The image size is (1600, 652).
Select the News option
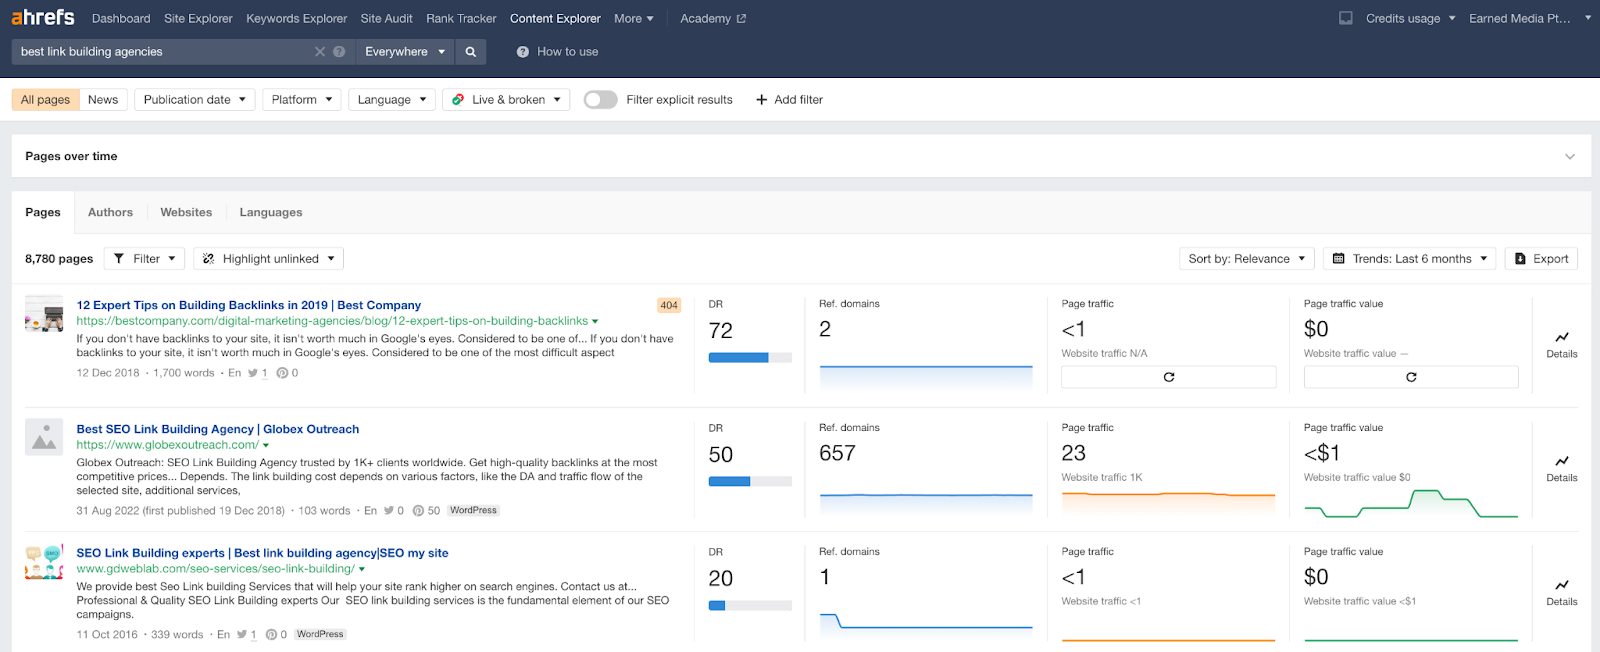(103, 100)
